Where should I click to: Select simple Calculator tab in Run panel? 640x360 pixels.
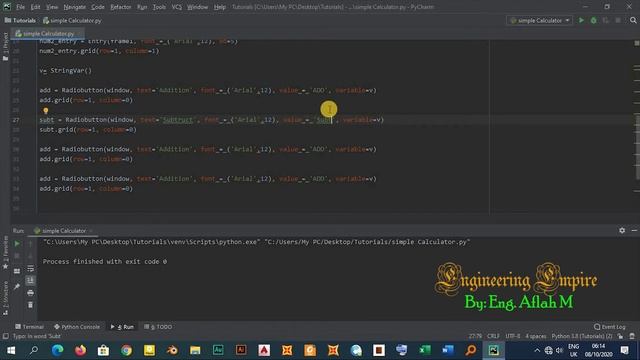(x=64, y=231)
